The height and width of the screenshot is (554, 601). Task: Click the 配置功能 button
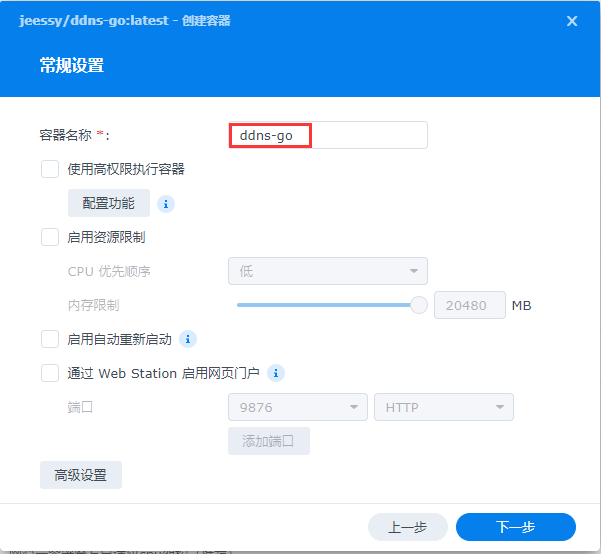point(109,203)
